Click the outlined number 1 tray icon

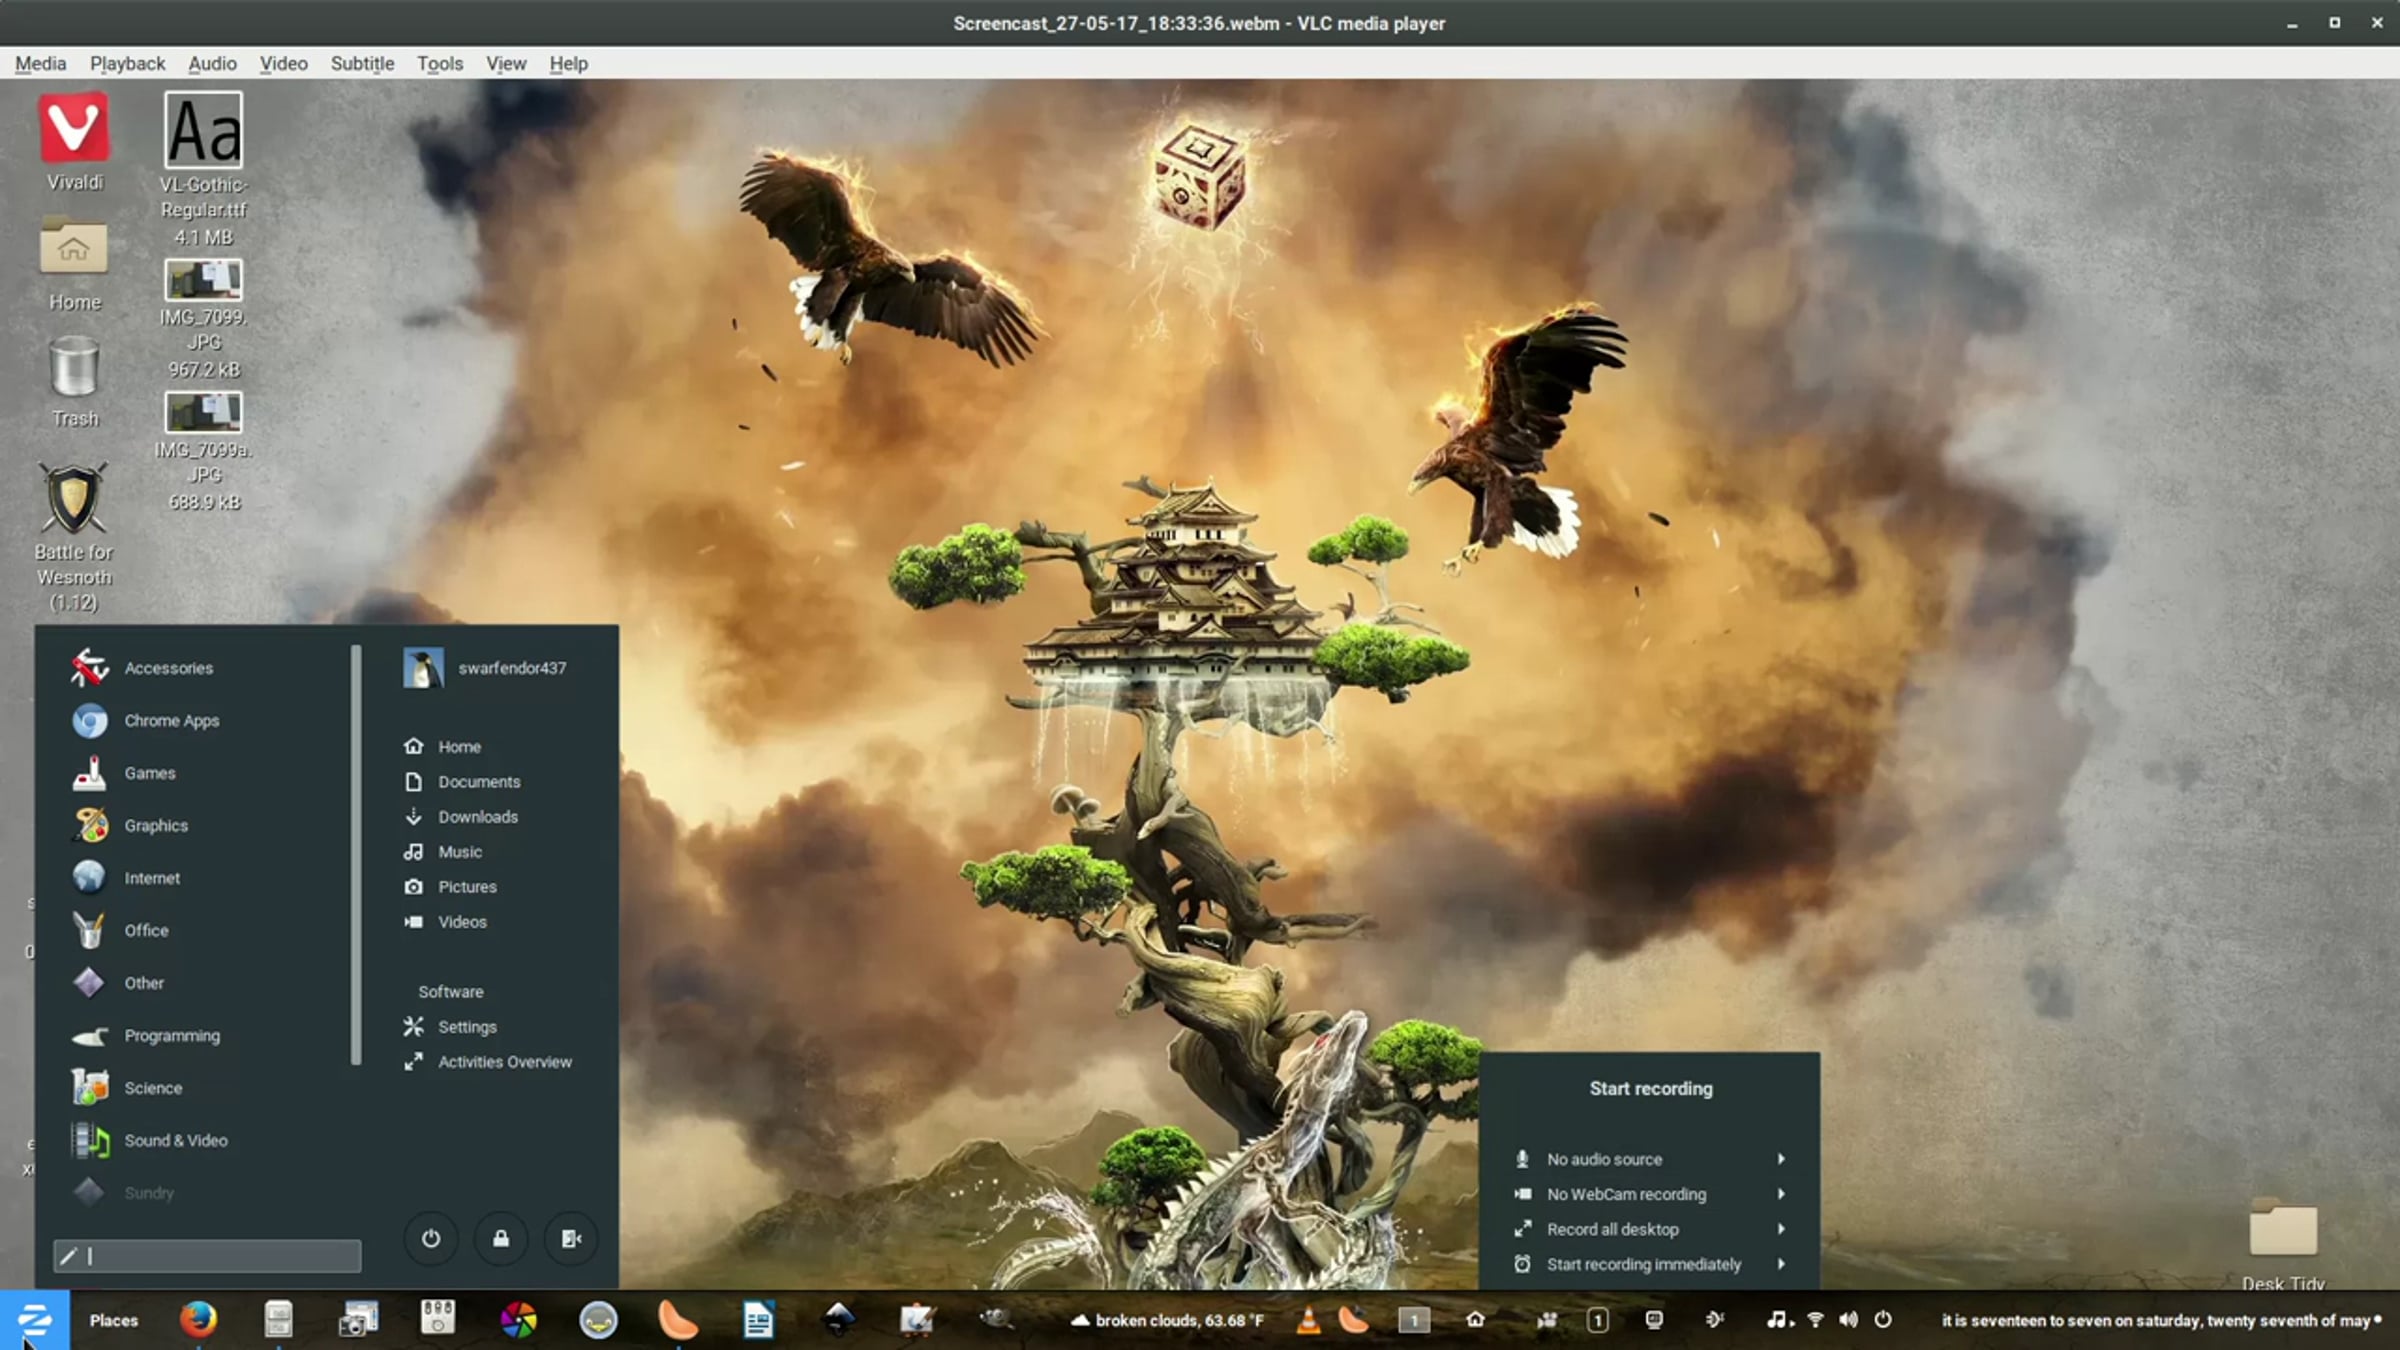(1598, 1320)
